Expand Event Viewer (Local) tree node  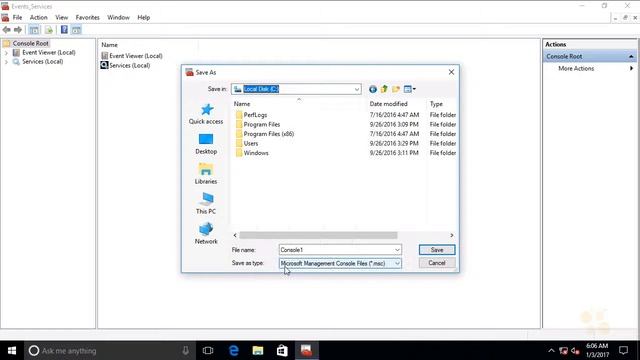tap(6, 53)
